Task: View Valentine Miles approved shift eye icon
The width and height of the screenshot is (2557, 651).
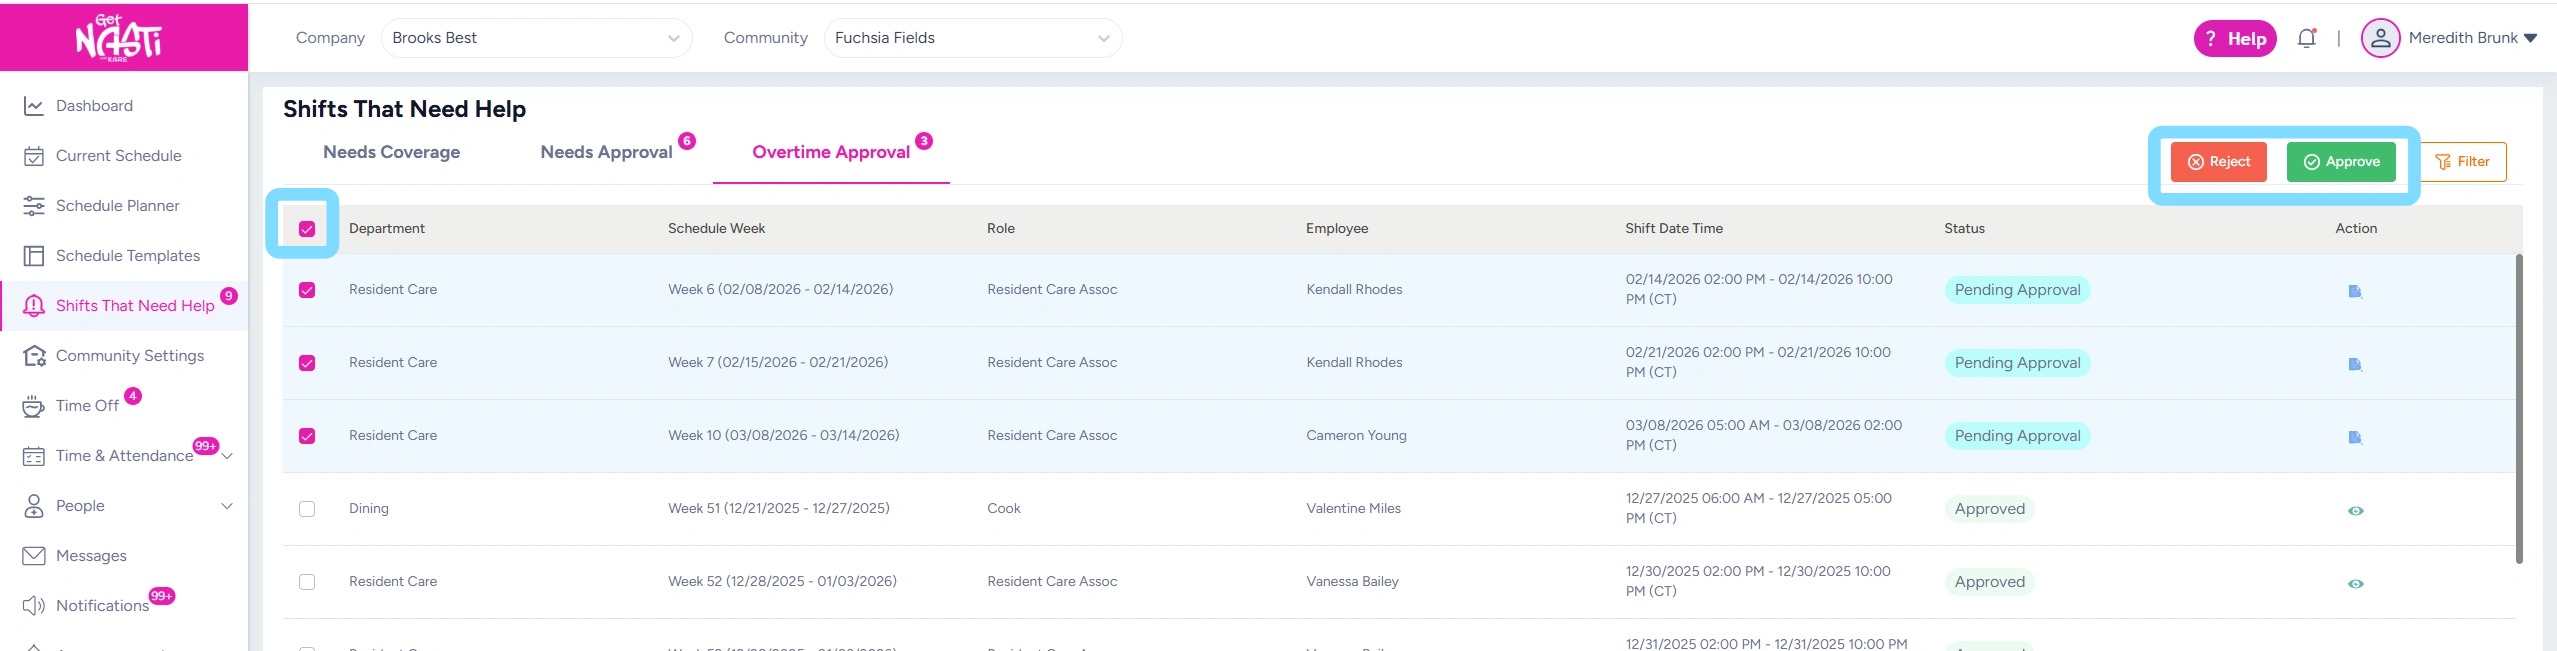Action: tap(2355, 510)
